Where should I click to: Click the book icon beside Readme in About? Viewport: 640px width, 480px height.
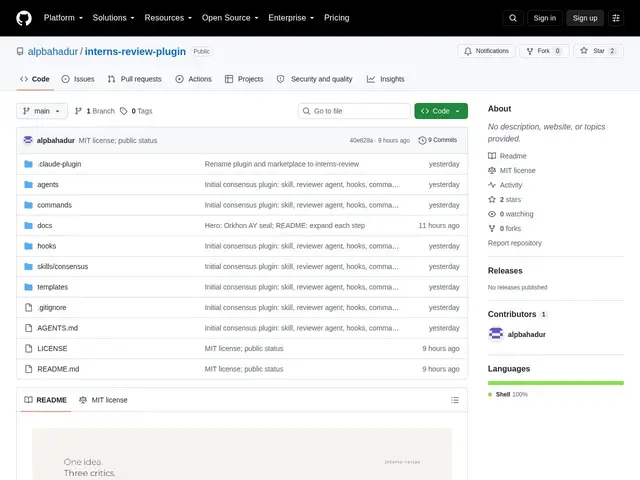[492, 156]
